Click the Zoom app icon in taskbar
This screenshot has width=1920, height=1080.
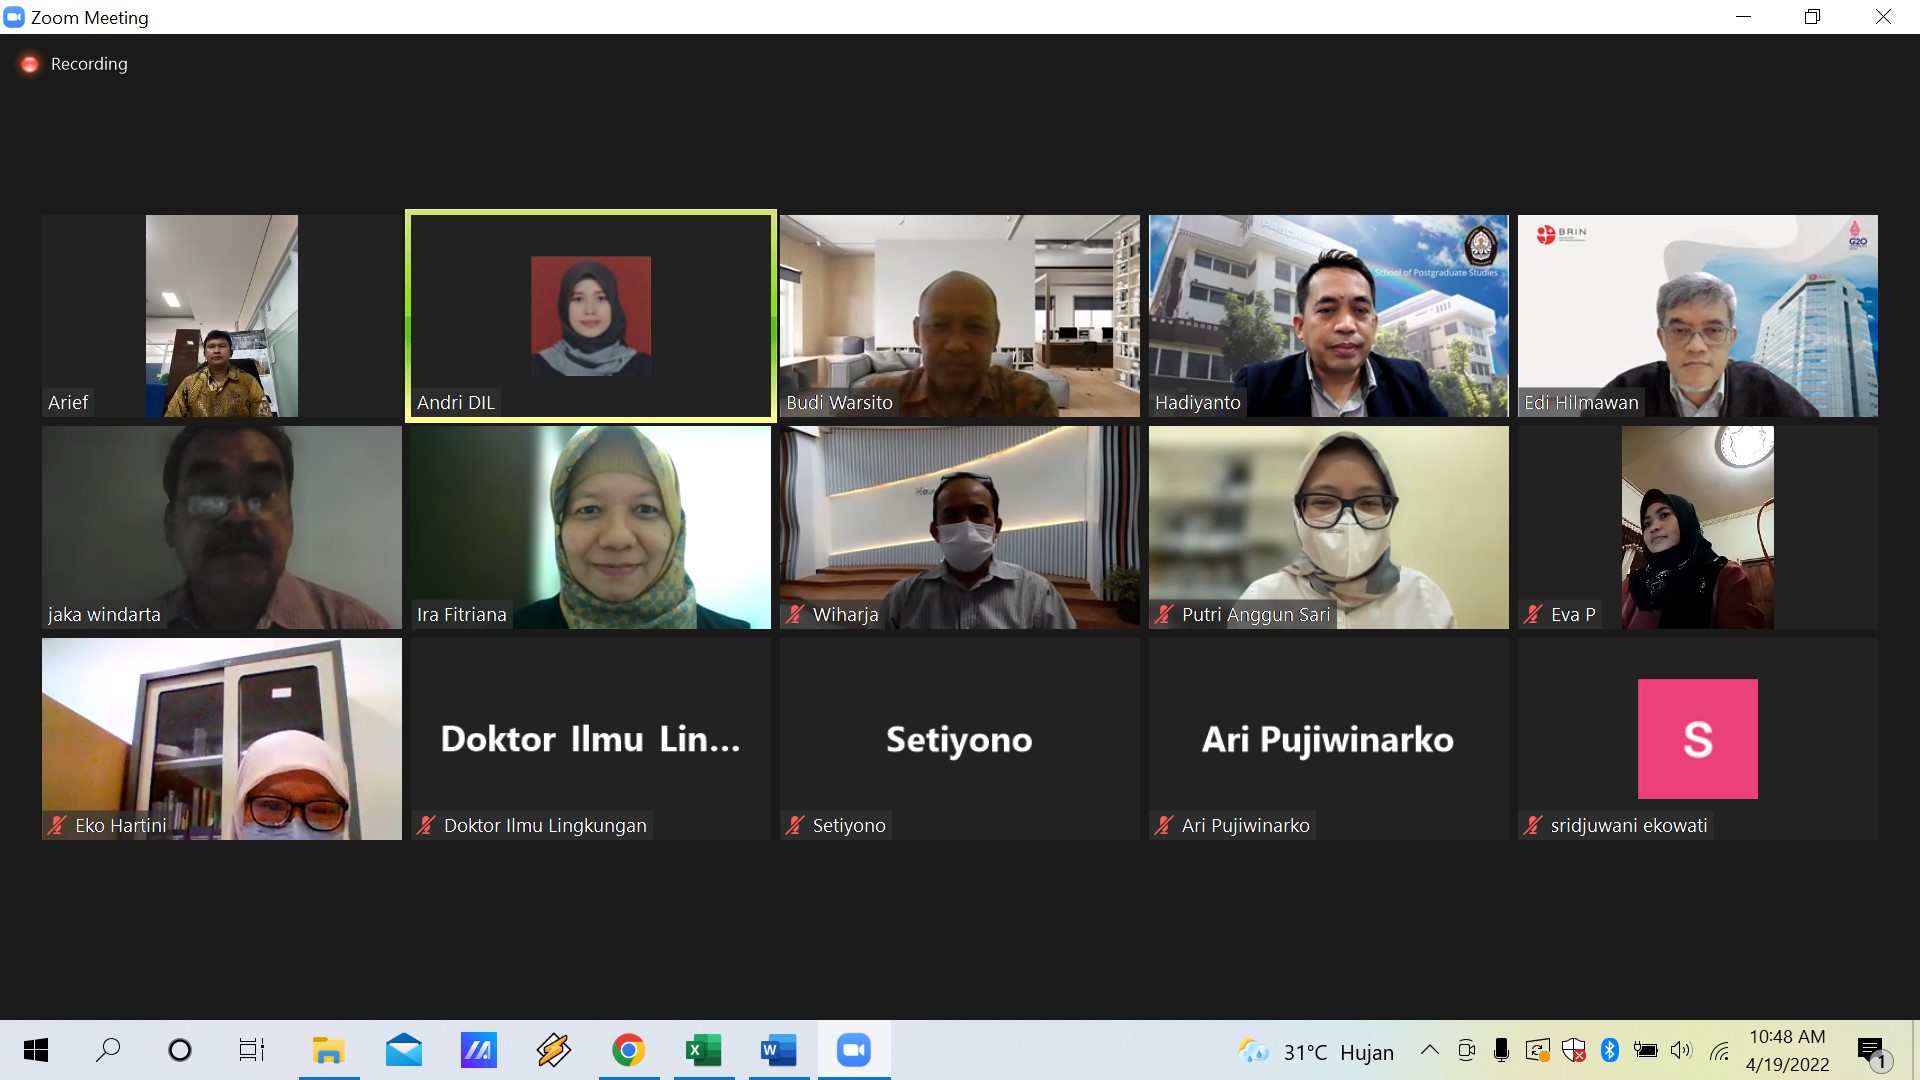[854, 1050]
